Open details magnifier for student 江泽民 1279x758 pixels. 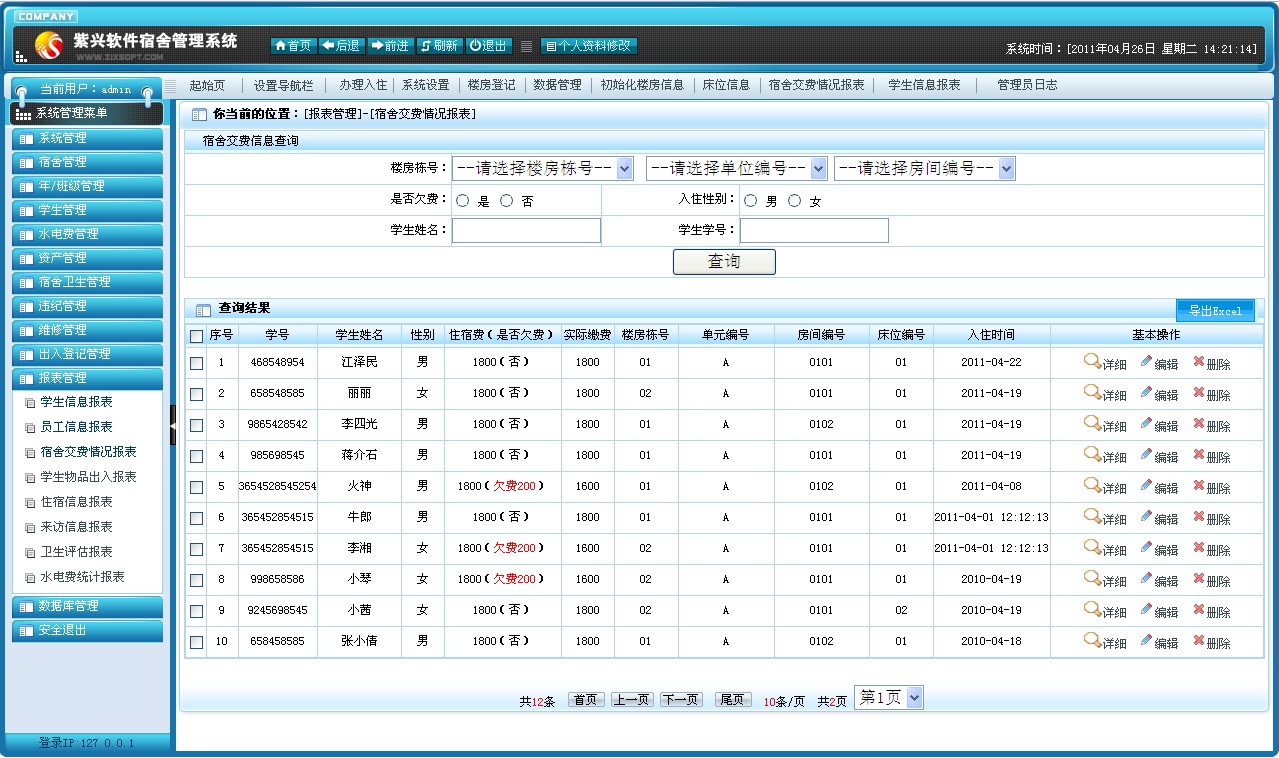click(x=1092, y=362)
